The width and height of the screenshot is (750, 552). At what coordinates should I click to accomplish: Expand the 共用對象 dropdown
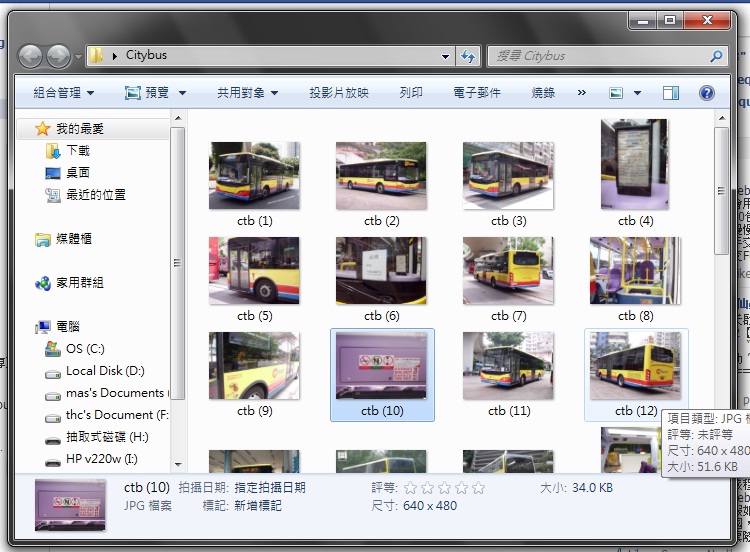247,93
